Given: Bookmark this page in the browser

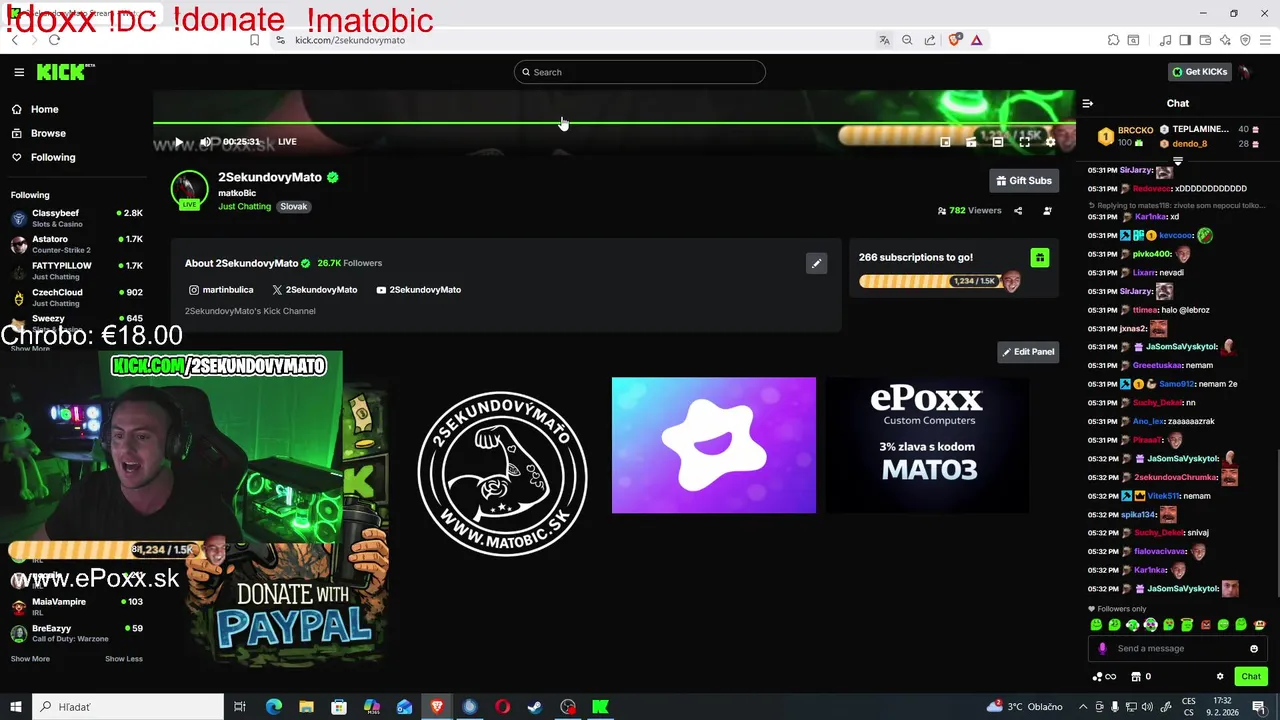Looking at the screenshot, I should (x=254, y=40).
